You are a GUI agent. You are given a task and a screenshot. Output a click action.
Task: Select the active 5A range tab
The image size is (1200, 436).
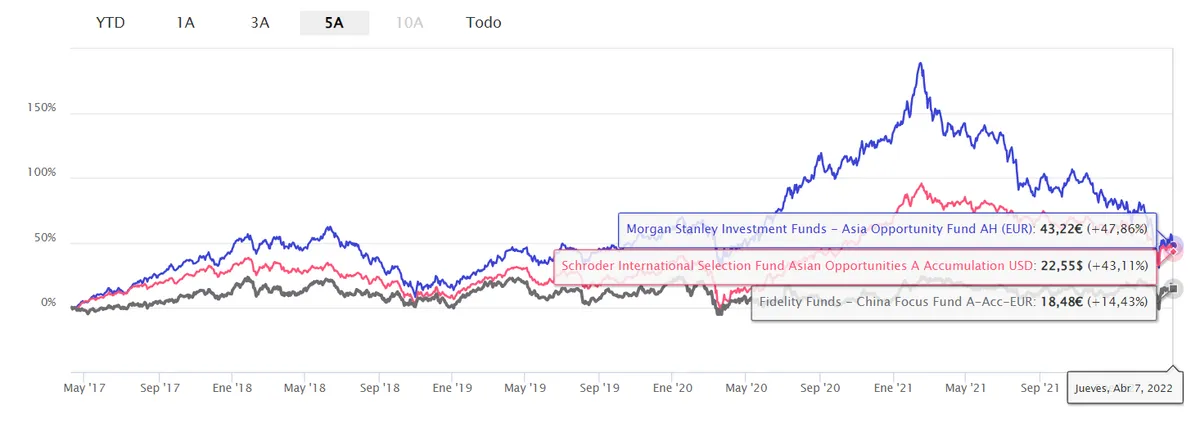pos(335,22)
